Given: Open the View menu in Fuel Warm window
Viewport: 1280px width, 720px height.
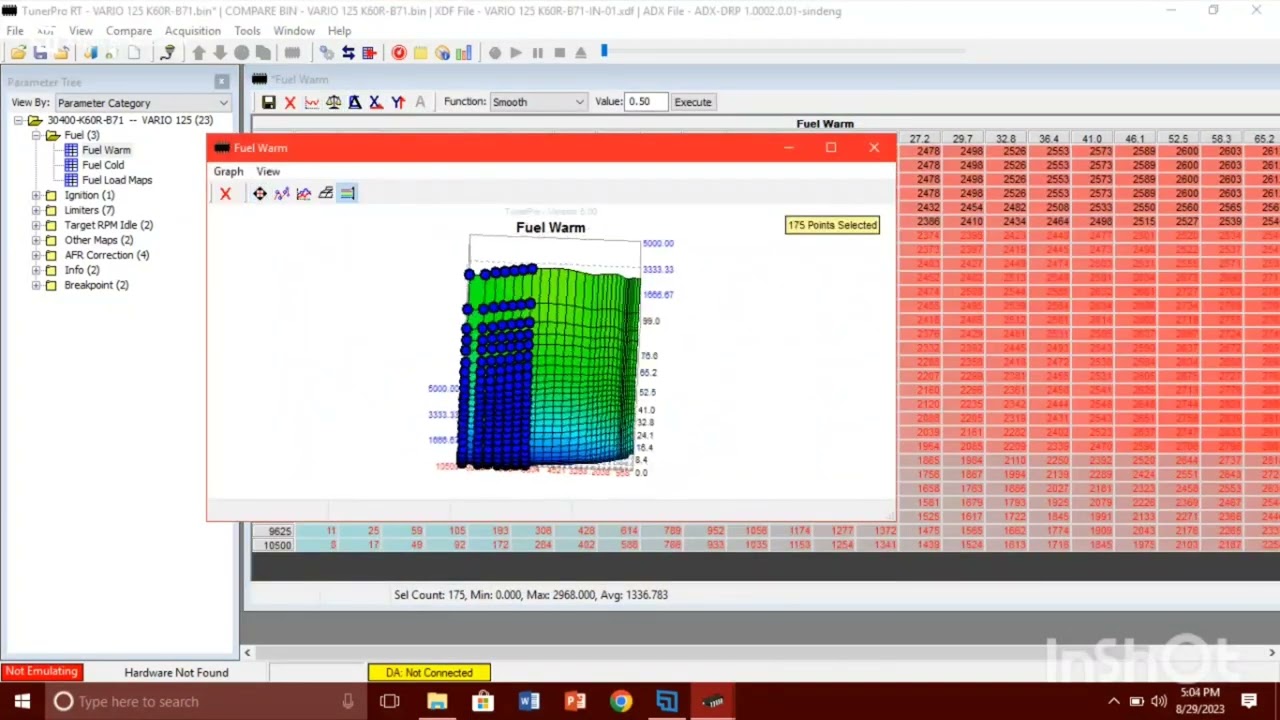Looking at the screenshot, I should (x=268, y=171).
